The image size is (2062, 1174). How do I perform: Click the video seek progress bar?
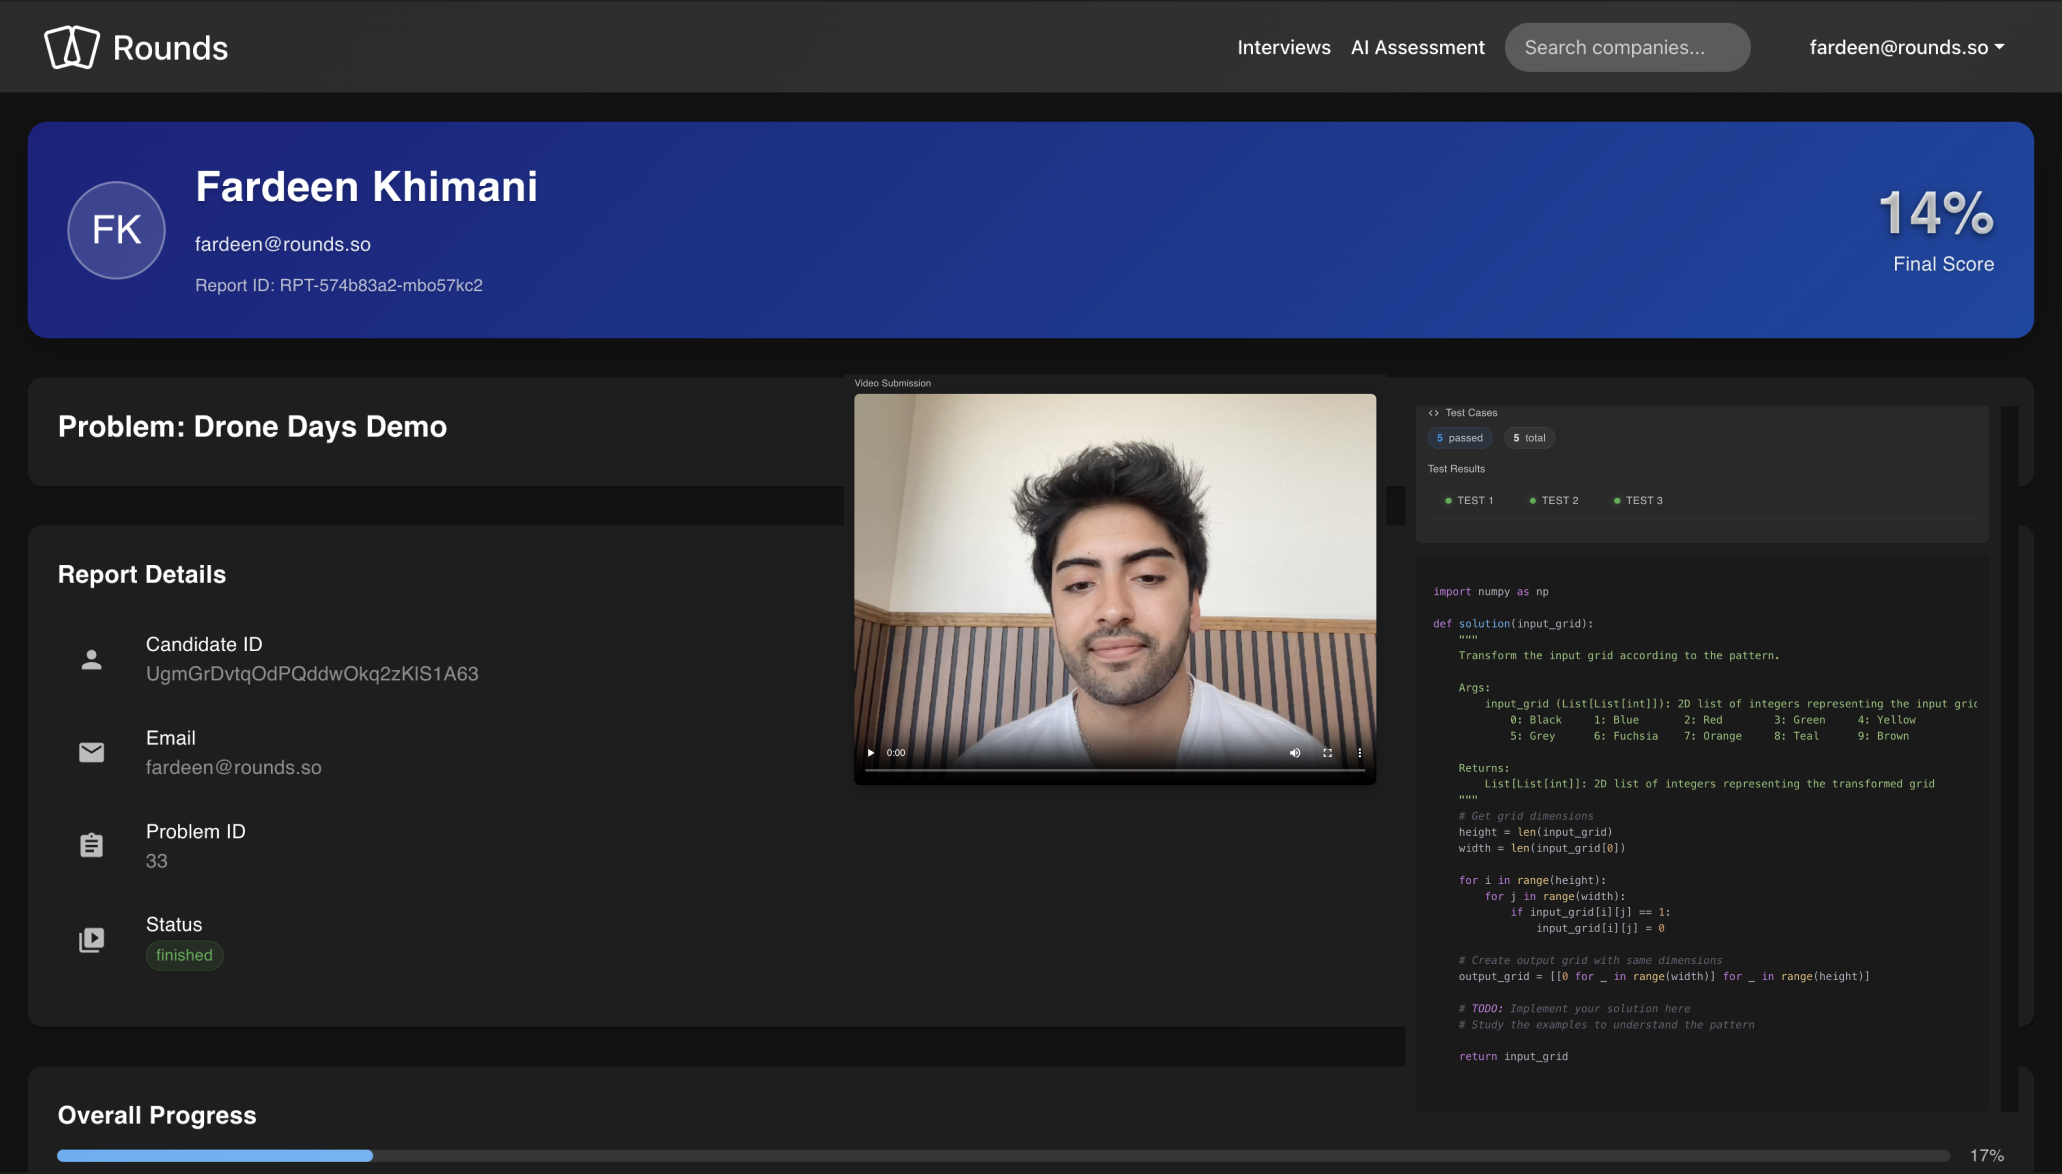point(1114,771)
